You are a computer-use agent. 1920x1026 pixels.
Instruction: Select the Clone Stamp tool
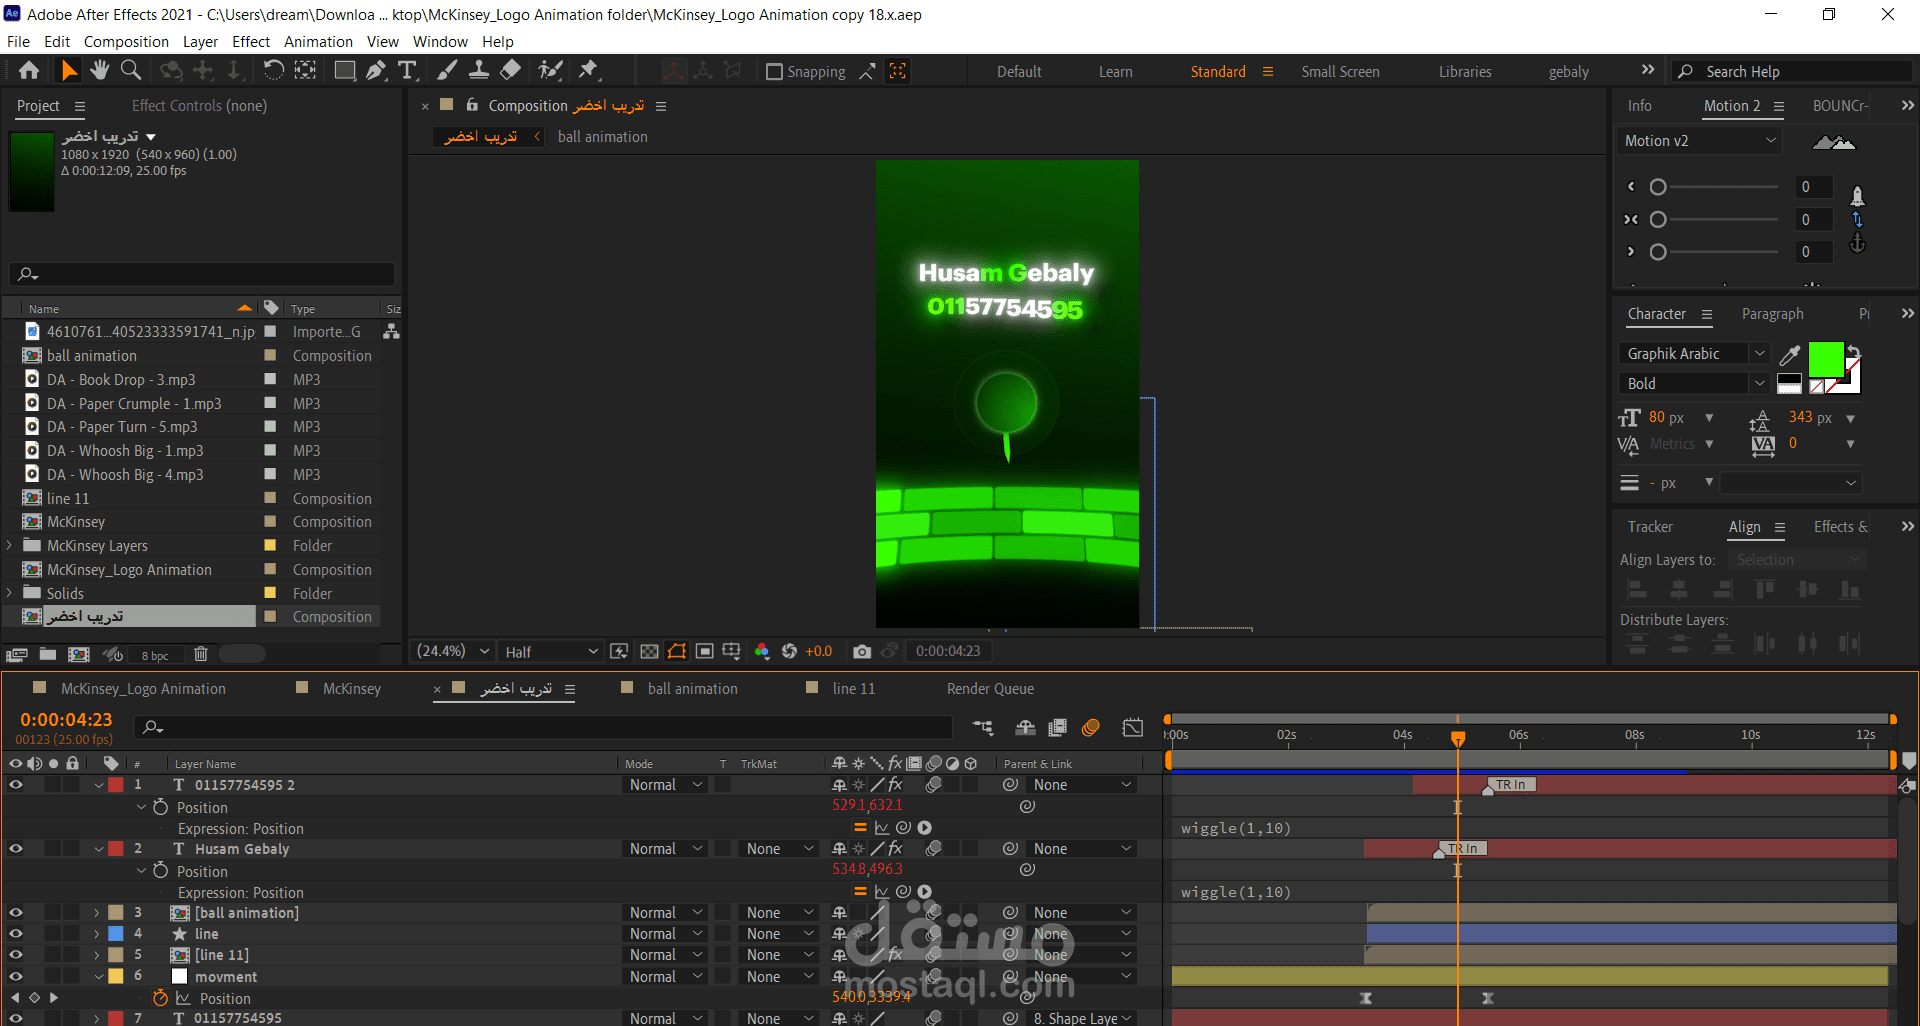(x=479, y=70)
